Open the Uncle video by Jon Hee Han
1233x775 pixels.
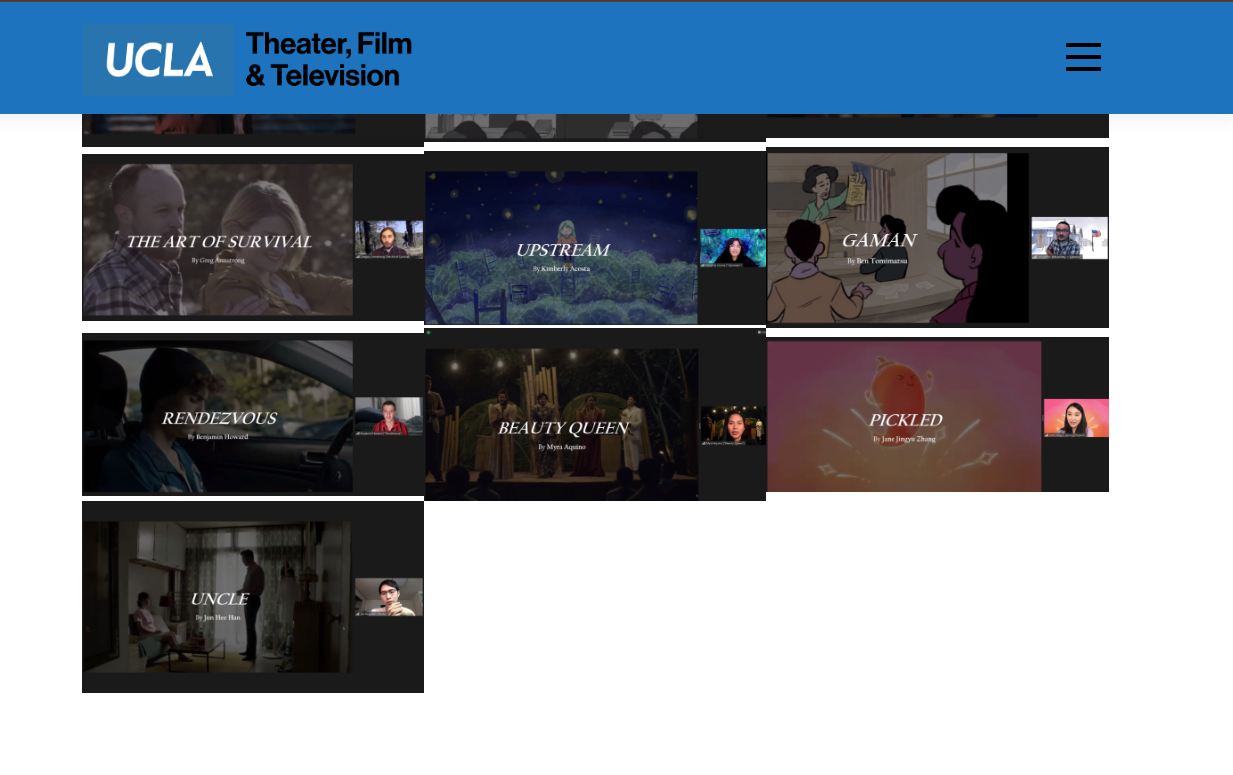217,596
